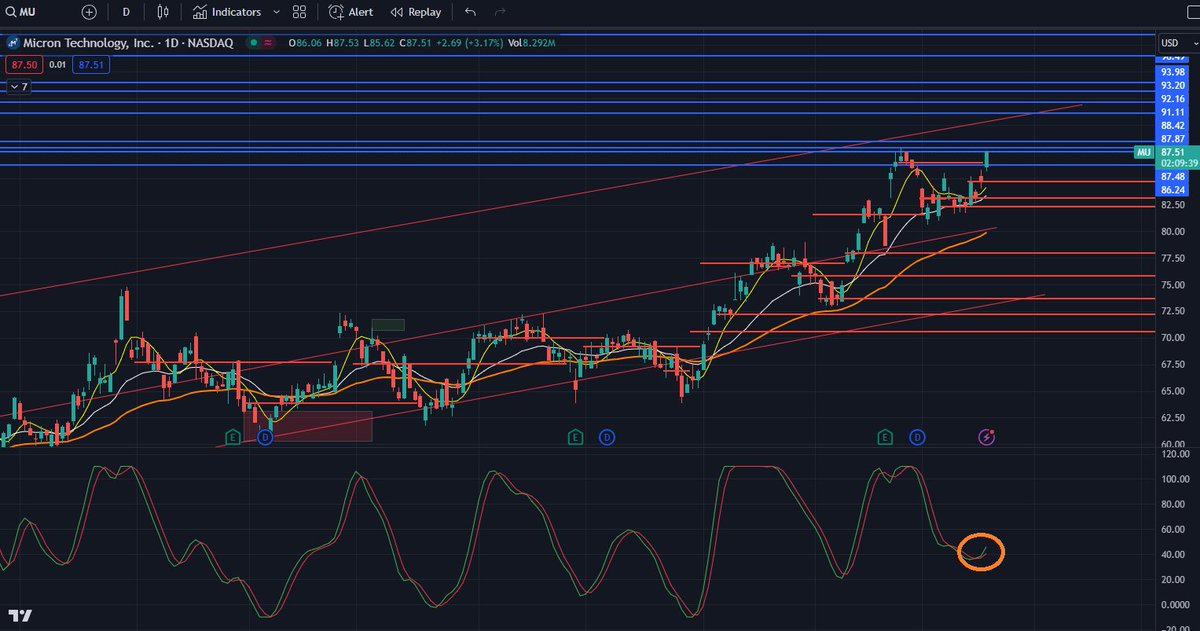
Task: Click the compare/add symbol plus icon
Action: pyautogui.click(x=88, y=13)
